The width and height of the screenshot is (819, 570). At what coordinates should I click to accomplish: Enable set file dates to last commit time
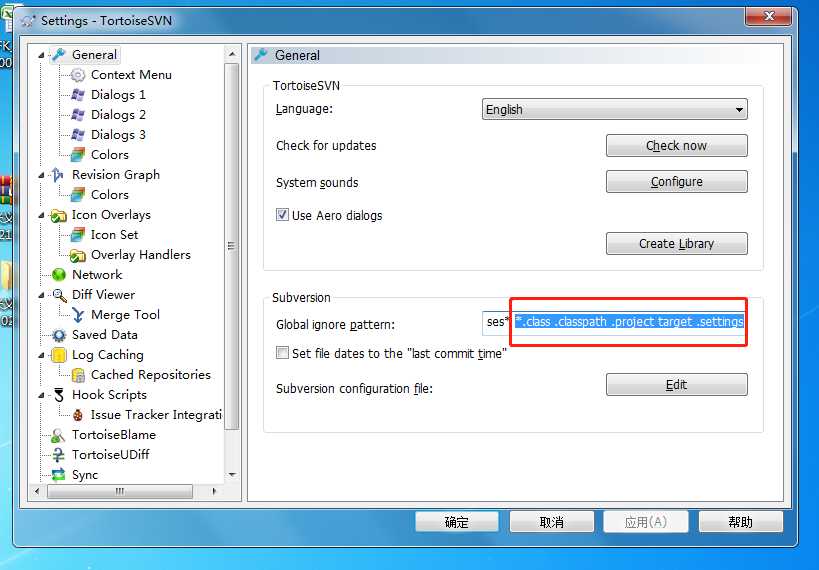click(282, 353)
